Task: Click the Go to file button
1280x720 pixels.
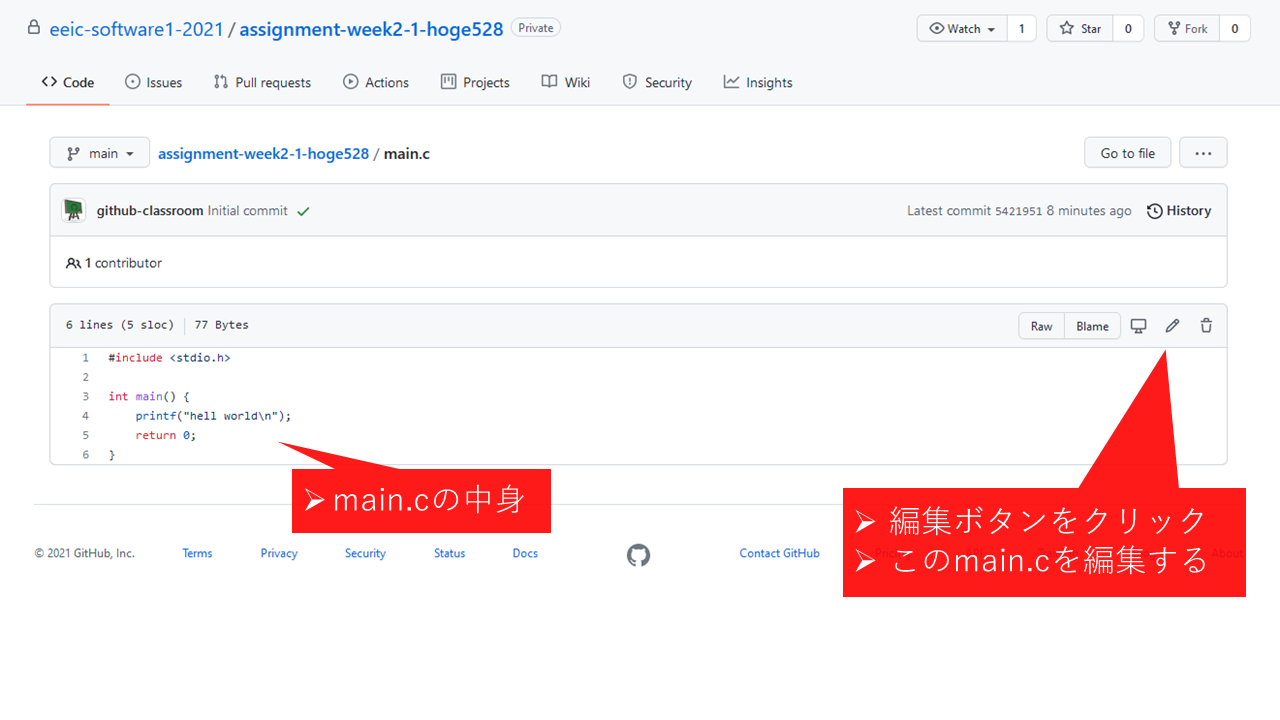Action: (1127, 153)
